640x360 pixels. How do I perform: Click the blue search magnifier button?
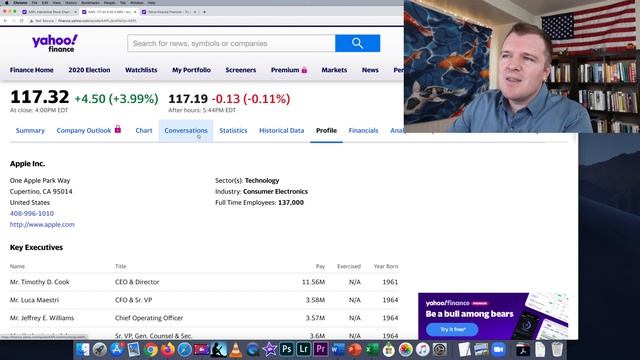click(x=357, y=43)
